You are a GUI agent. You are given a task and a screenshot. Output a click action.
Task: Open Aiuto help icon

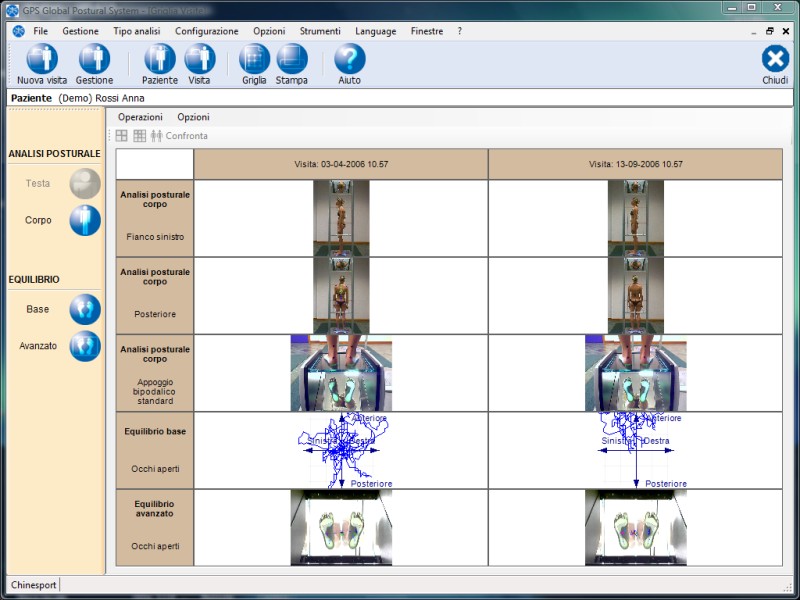click(x=350, y=60)
